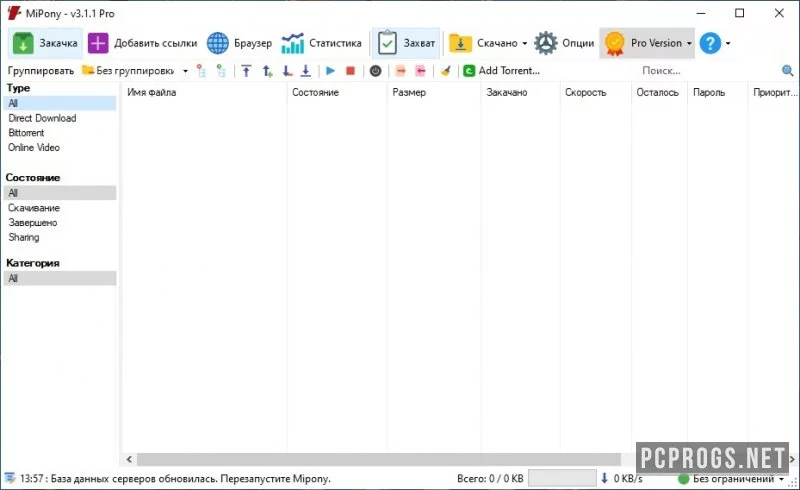Move selected download to bottom

306,71
